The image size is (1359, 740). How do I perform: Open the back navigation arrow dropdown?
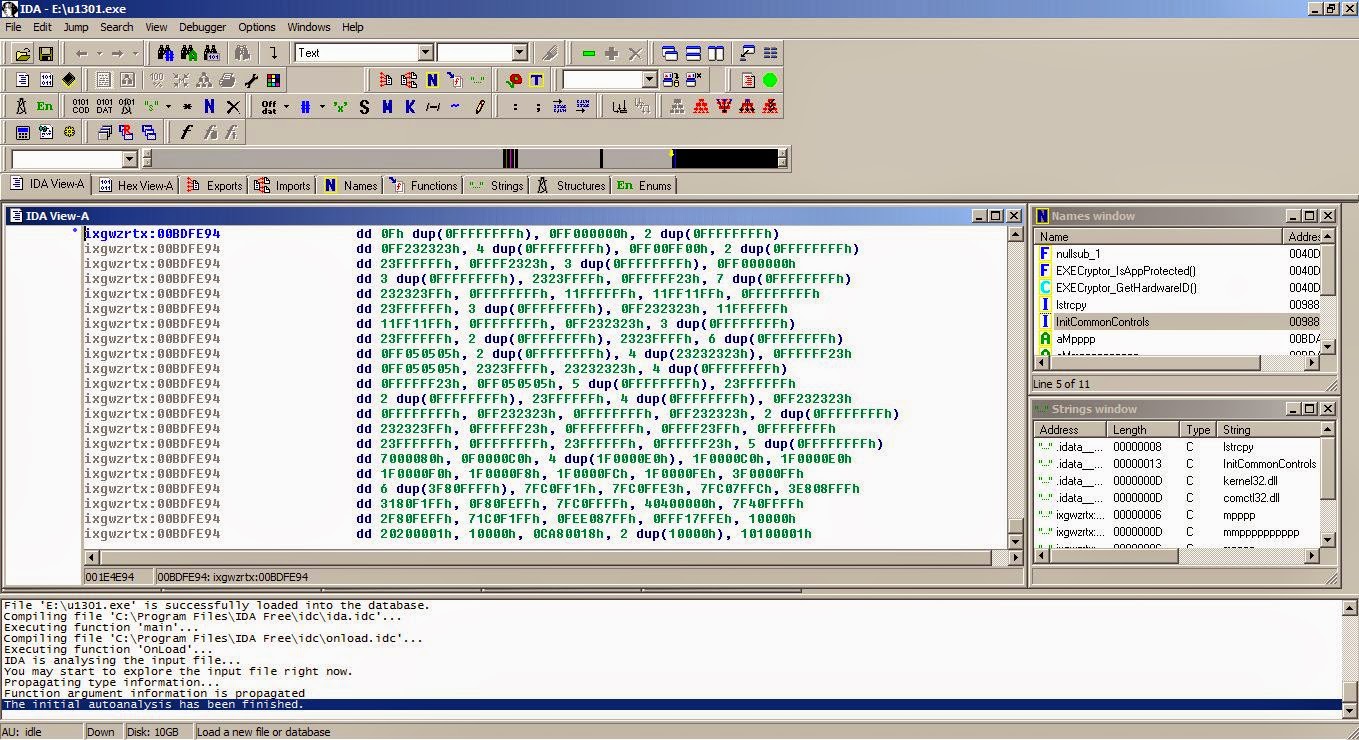99,53
